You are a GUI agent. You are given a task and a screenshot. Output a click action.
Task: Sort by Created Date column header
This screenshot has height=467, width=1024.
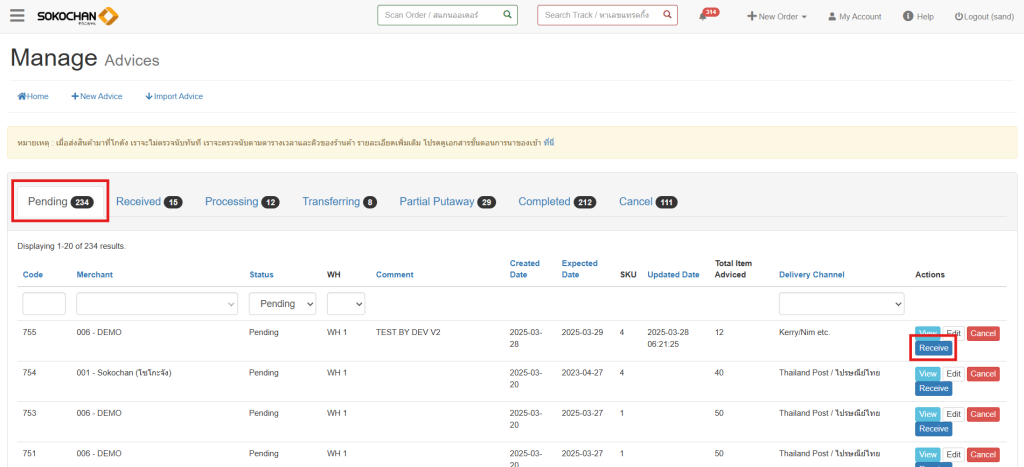[x=524, y=269]
